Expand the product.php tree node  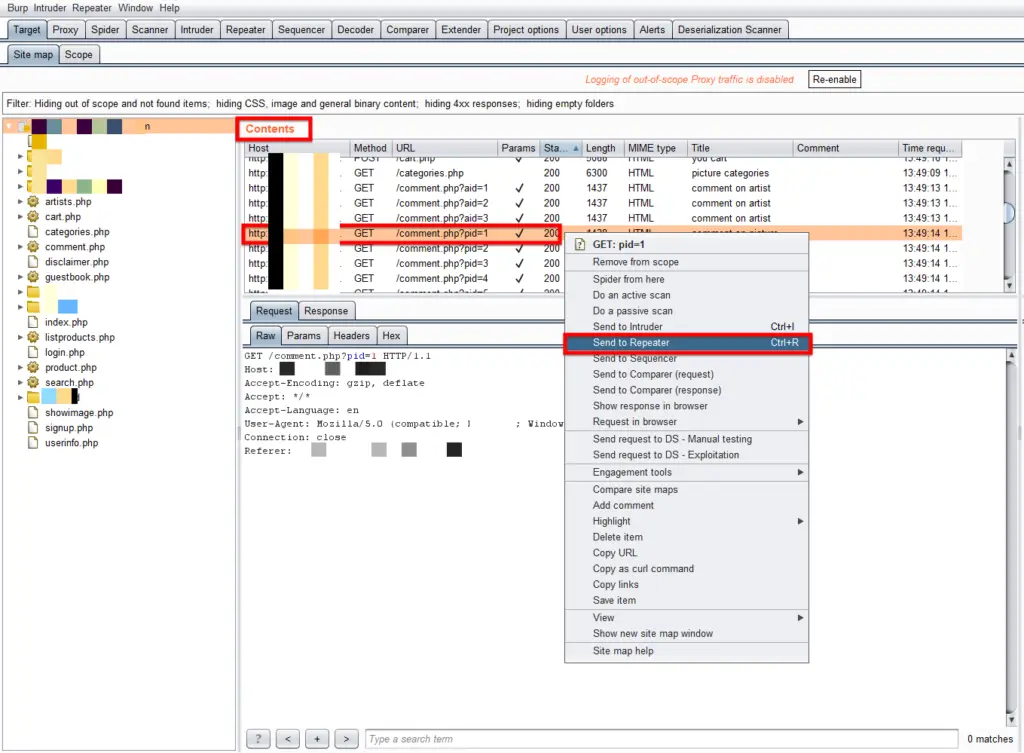tap(20, 367)
